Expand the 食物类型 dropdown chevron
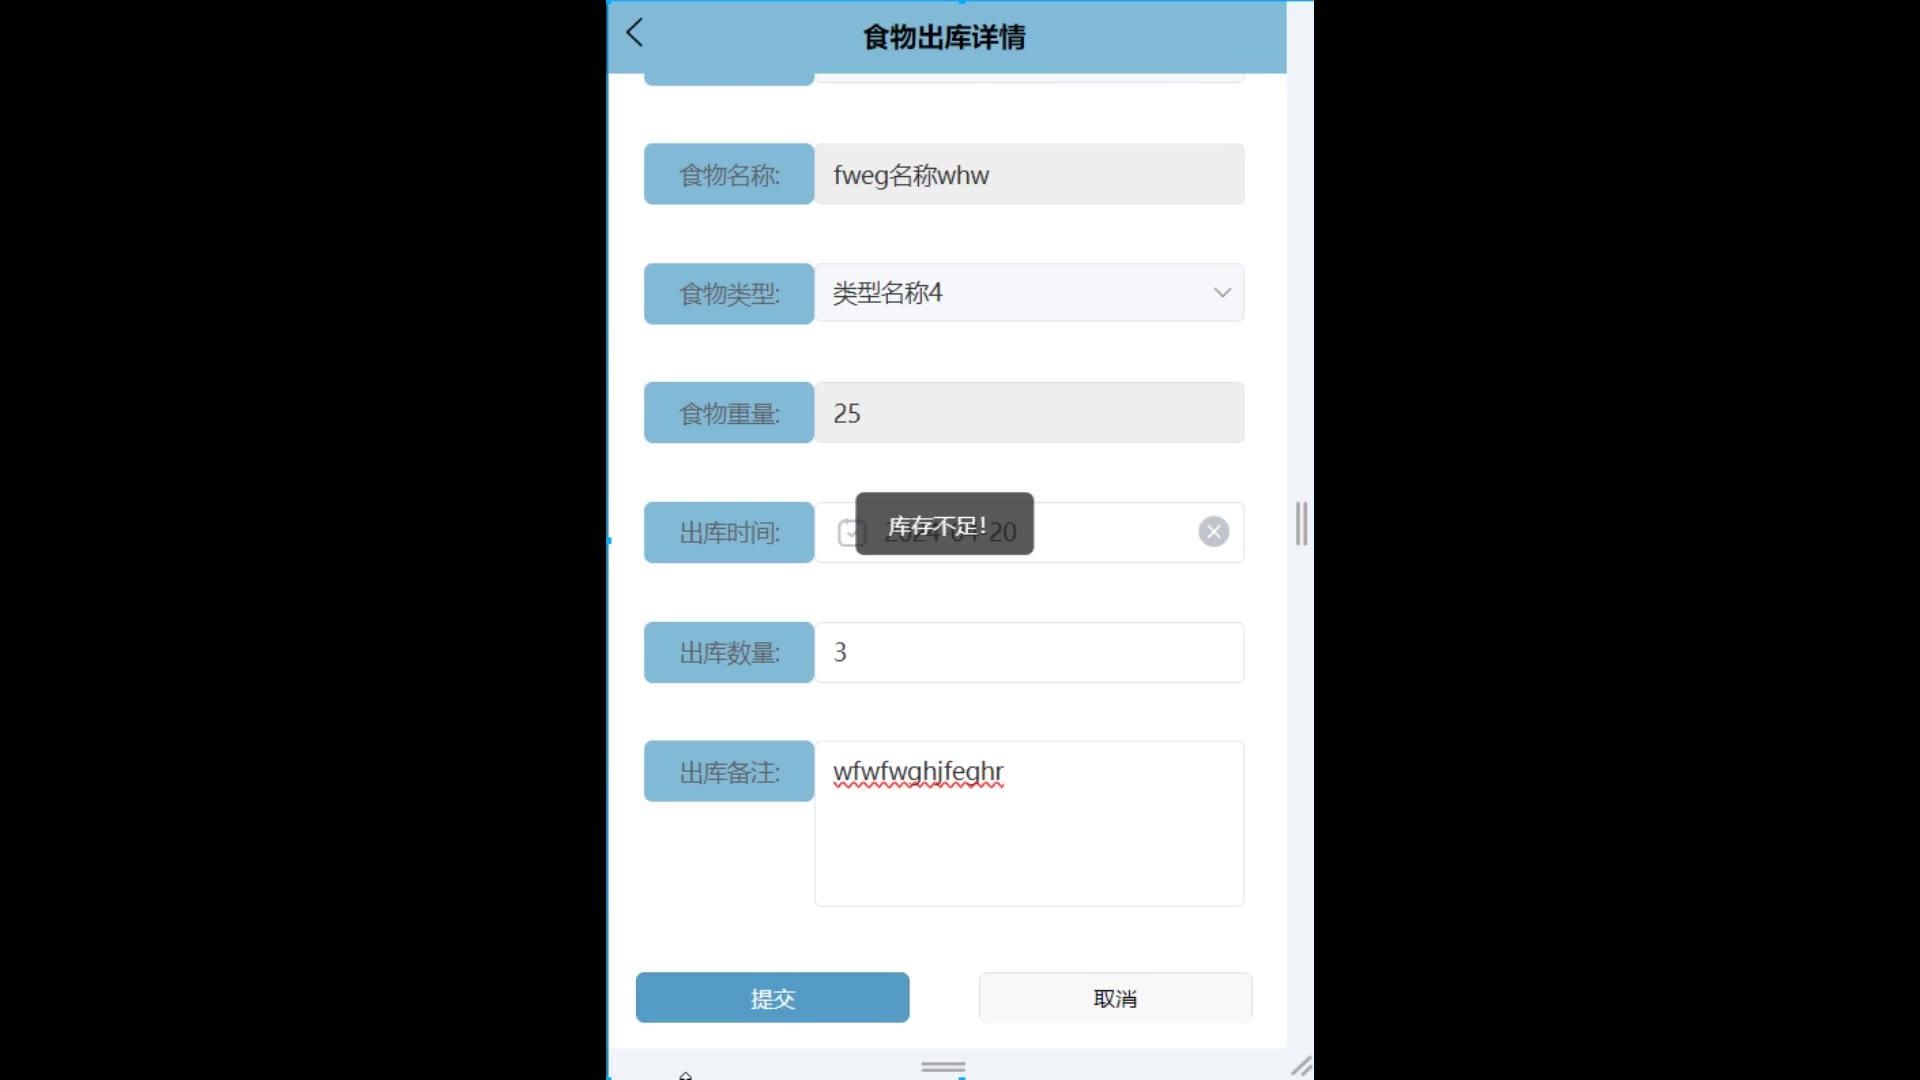The width and height of the screenshot is (1920, 1080). 1221,293
